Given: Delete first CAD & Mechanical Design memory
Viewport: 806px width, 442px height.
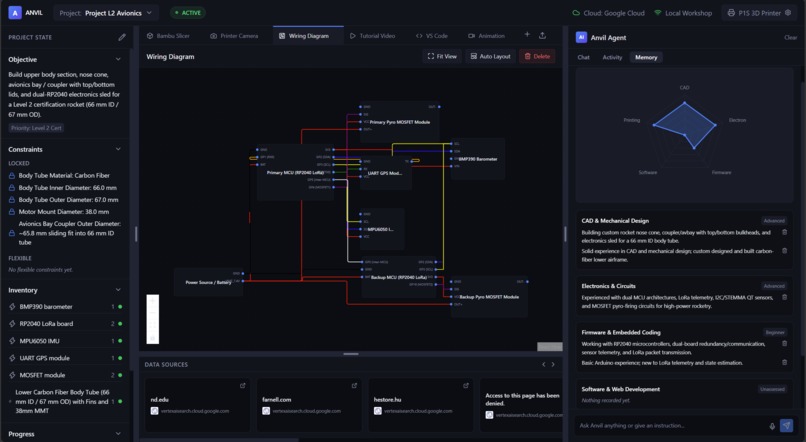Looking at the screenshot, I should point(784,232).
